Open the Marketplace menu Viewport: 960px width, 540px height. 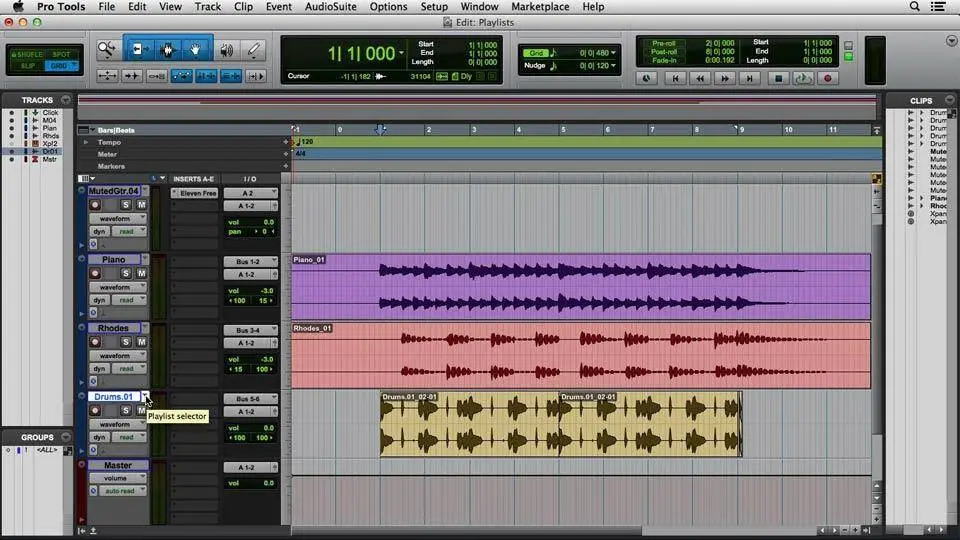click(x=540, y=7)
